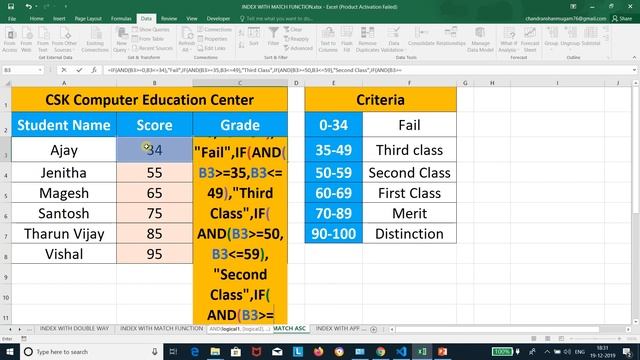Switch to the Developer ribbon tab

tap(218, 18)
